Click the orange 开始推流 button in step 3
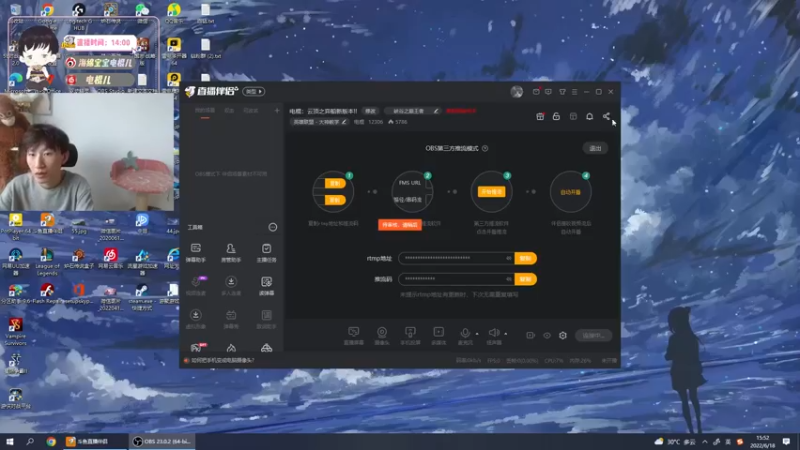The height and width of the screenshot is (450, 800). [491, 192]
